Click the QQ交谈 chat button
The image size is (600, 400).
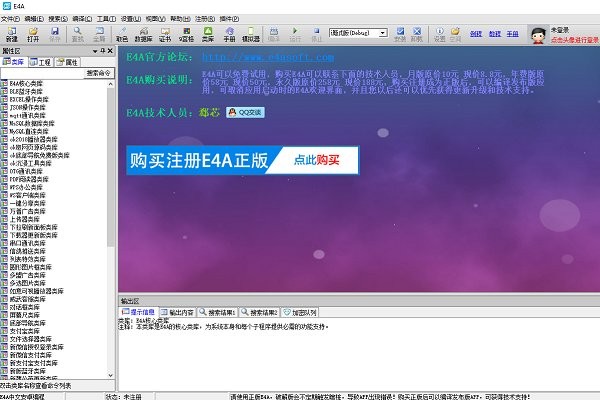coord(245,112)
